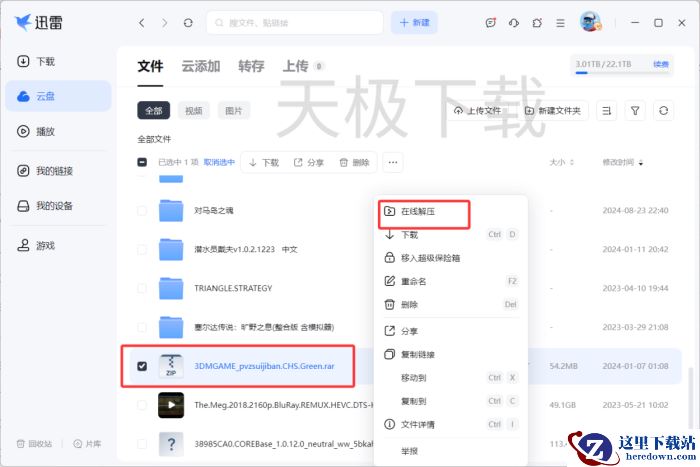This screenshot has height=467, width=700.
Task: Filter by 视频 category
Action: (193, 111)
